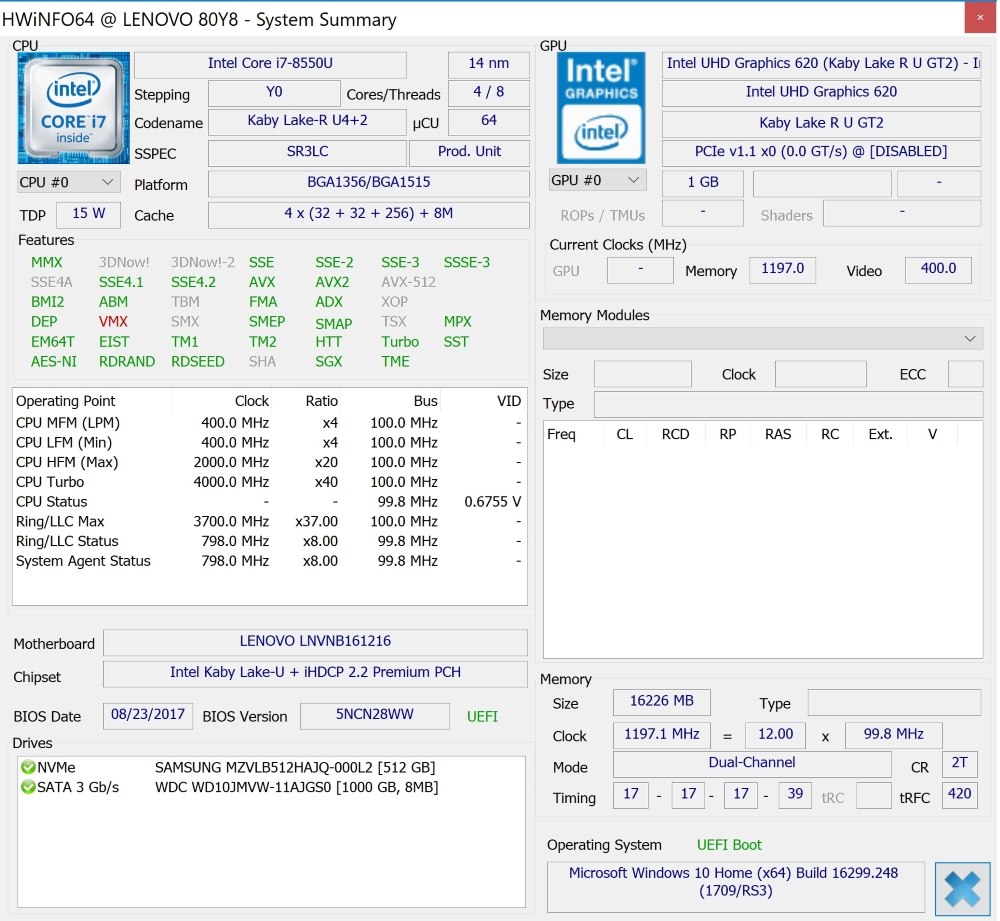Click the Memory Clock field 1197.1 MHz
1000x921 pixels.
click(661, 735)
